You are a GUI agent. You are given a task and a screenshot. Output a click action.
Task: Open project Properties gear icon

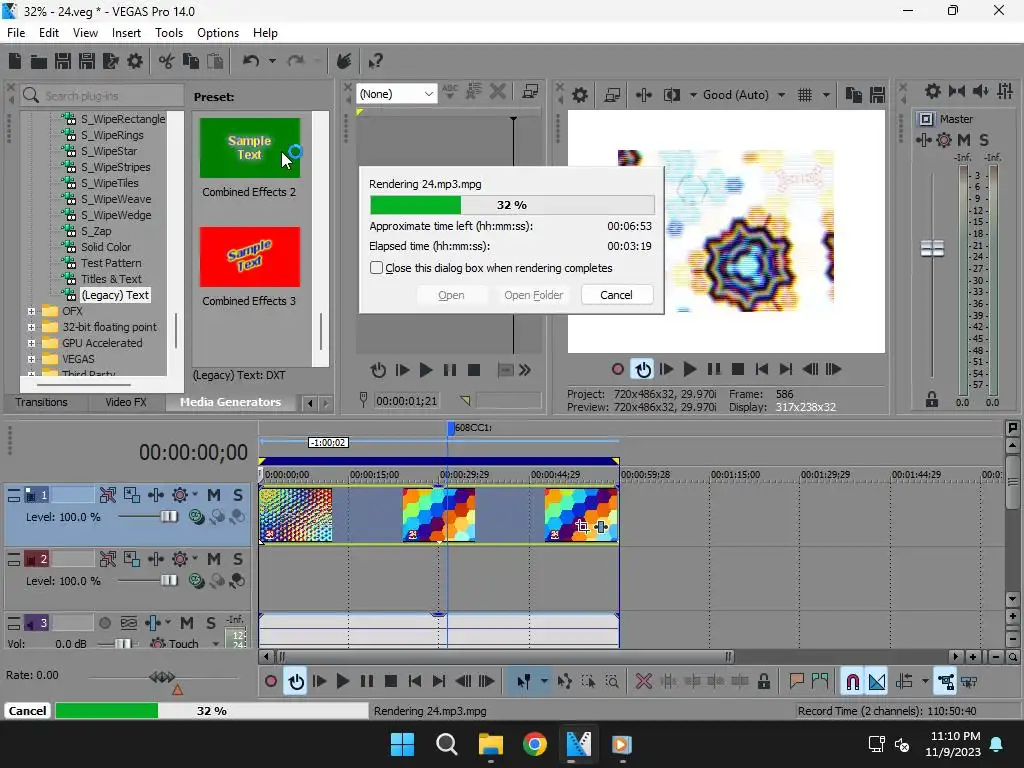click(135, 61)
